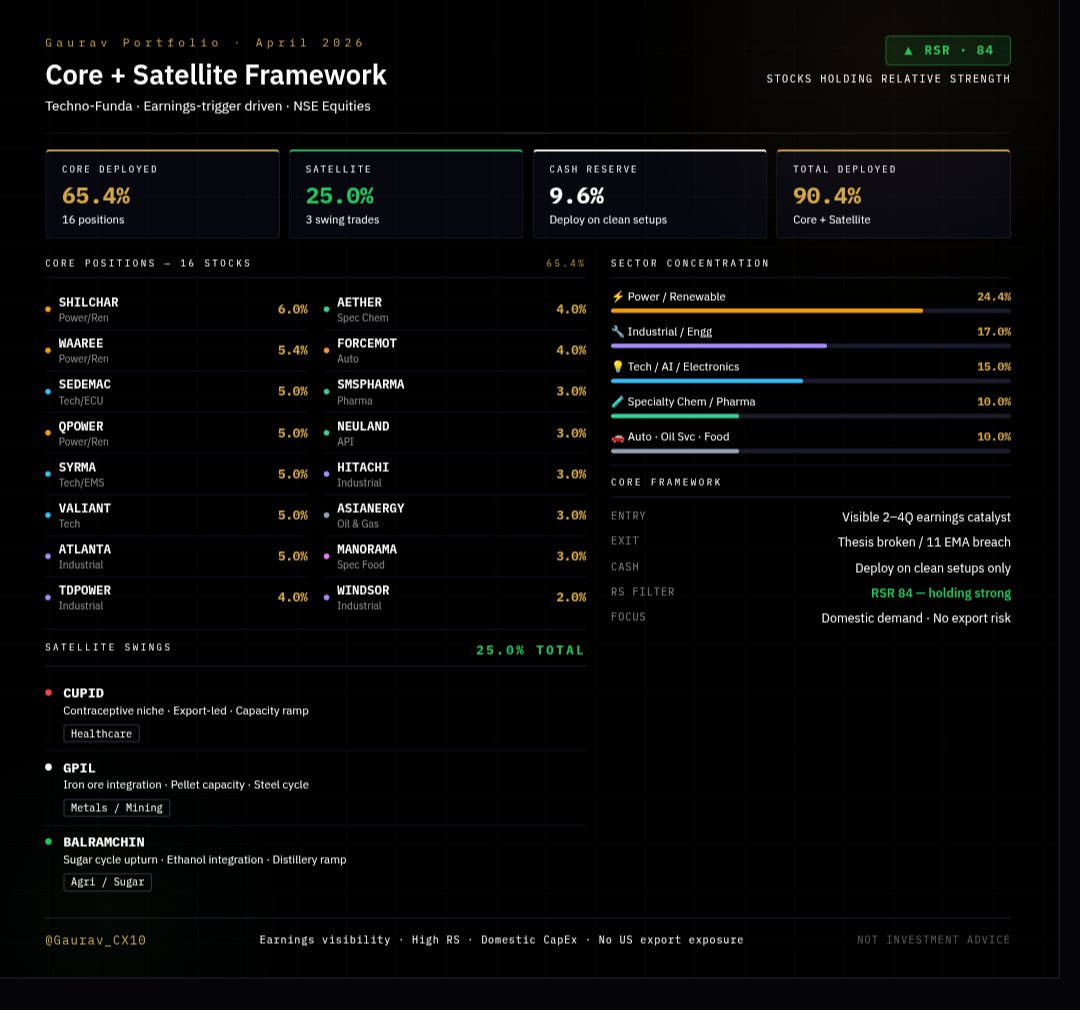The width and height of the screenshot is (1080, 1010).
Task: Click the Specialty Chem / Pharma green bar
Action: [x=674, y=416]
